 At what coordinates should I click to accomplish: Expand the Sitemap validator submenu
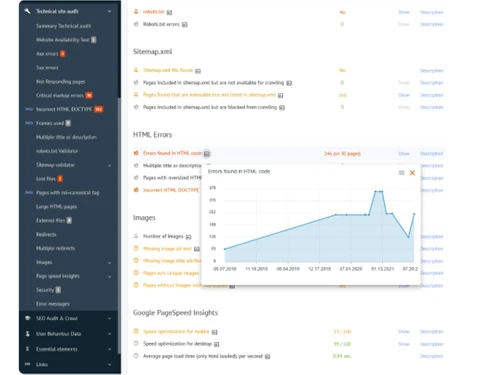coord(109,165)
